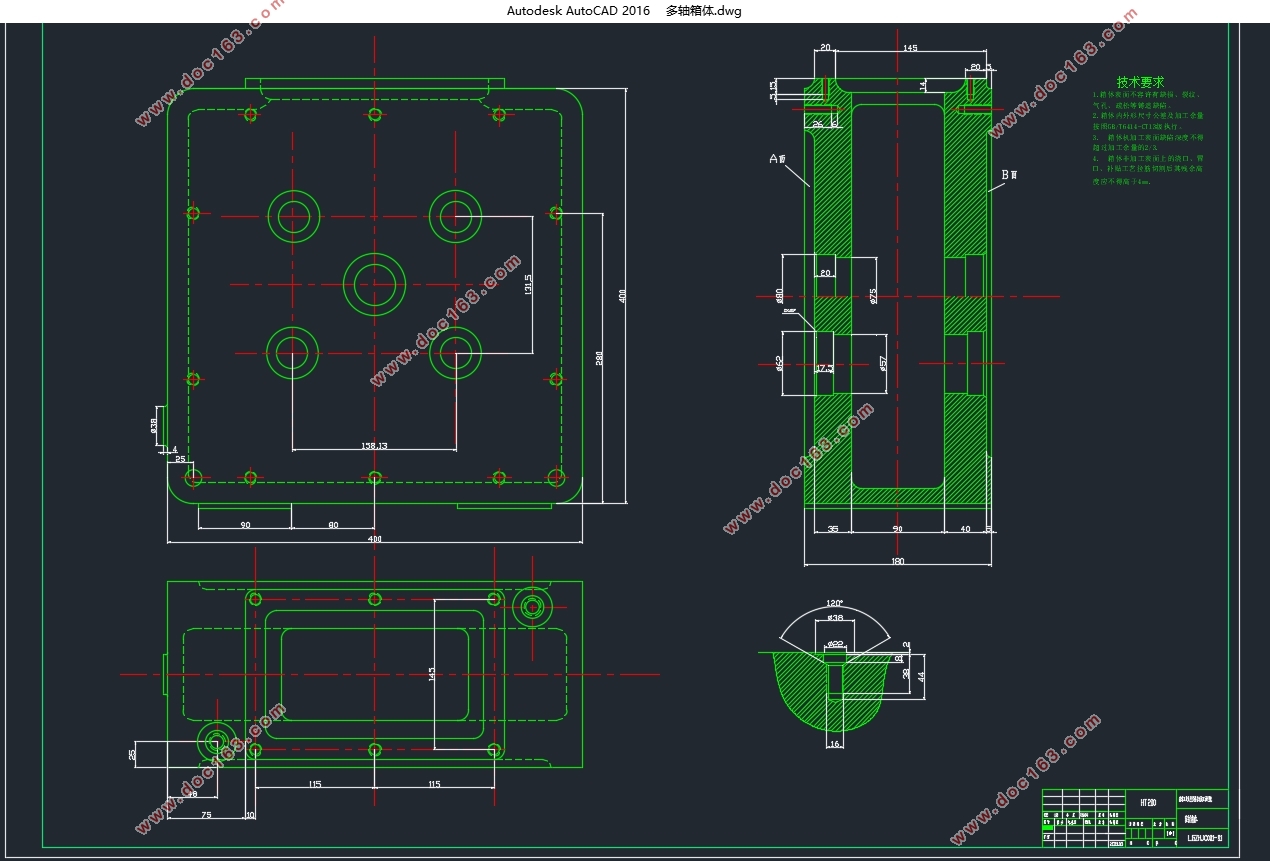Select the drawing number cell in title block
This screenshot has height=861, width=1270.
pos(1203,837)
